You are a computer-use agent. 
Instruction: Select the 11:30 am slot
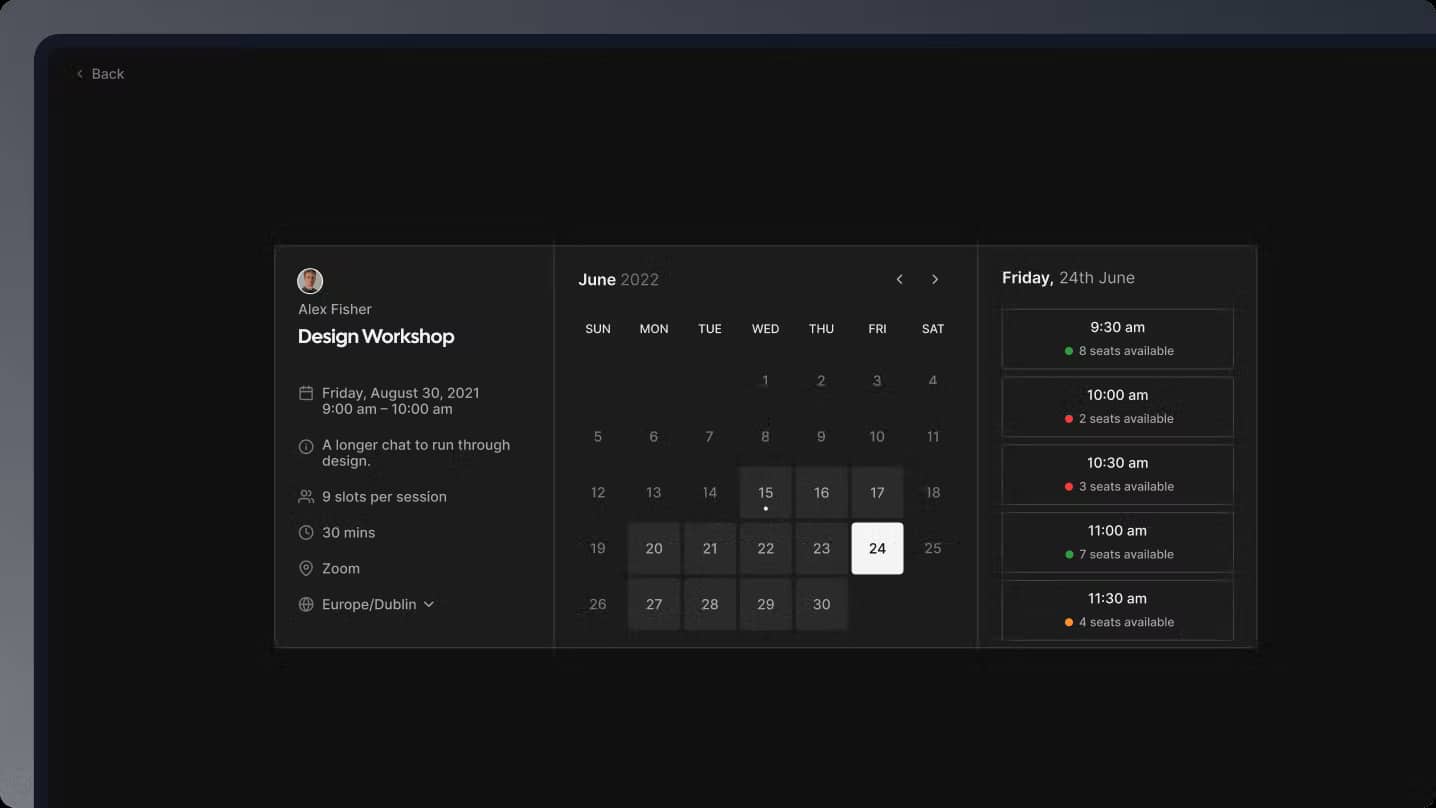click(1117, 610)
